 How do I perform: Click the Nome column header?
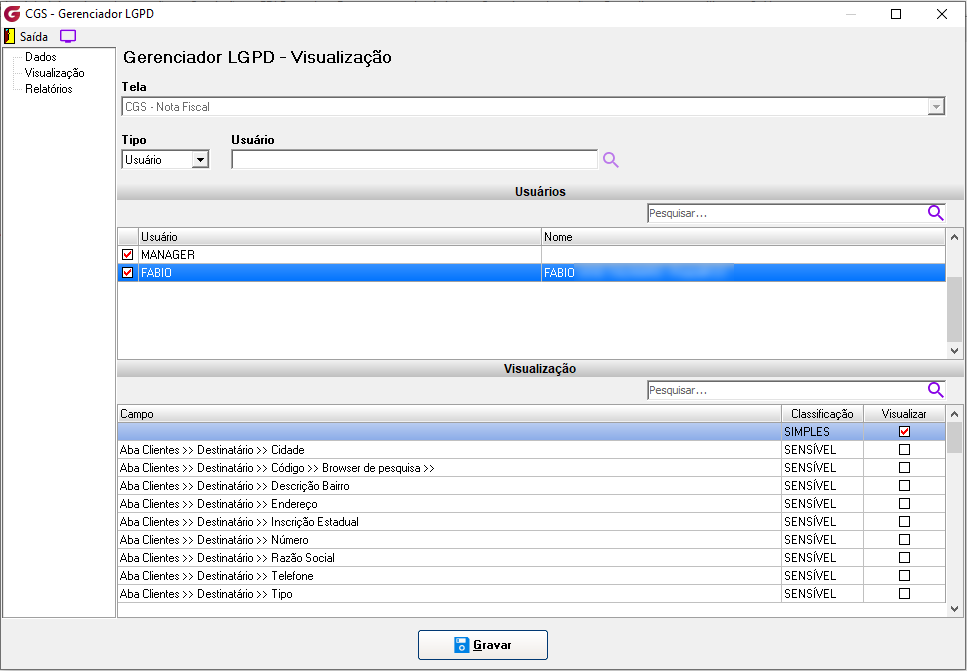[x=743, y=237]
